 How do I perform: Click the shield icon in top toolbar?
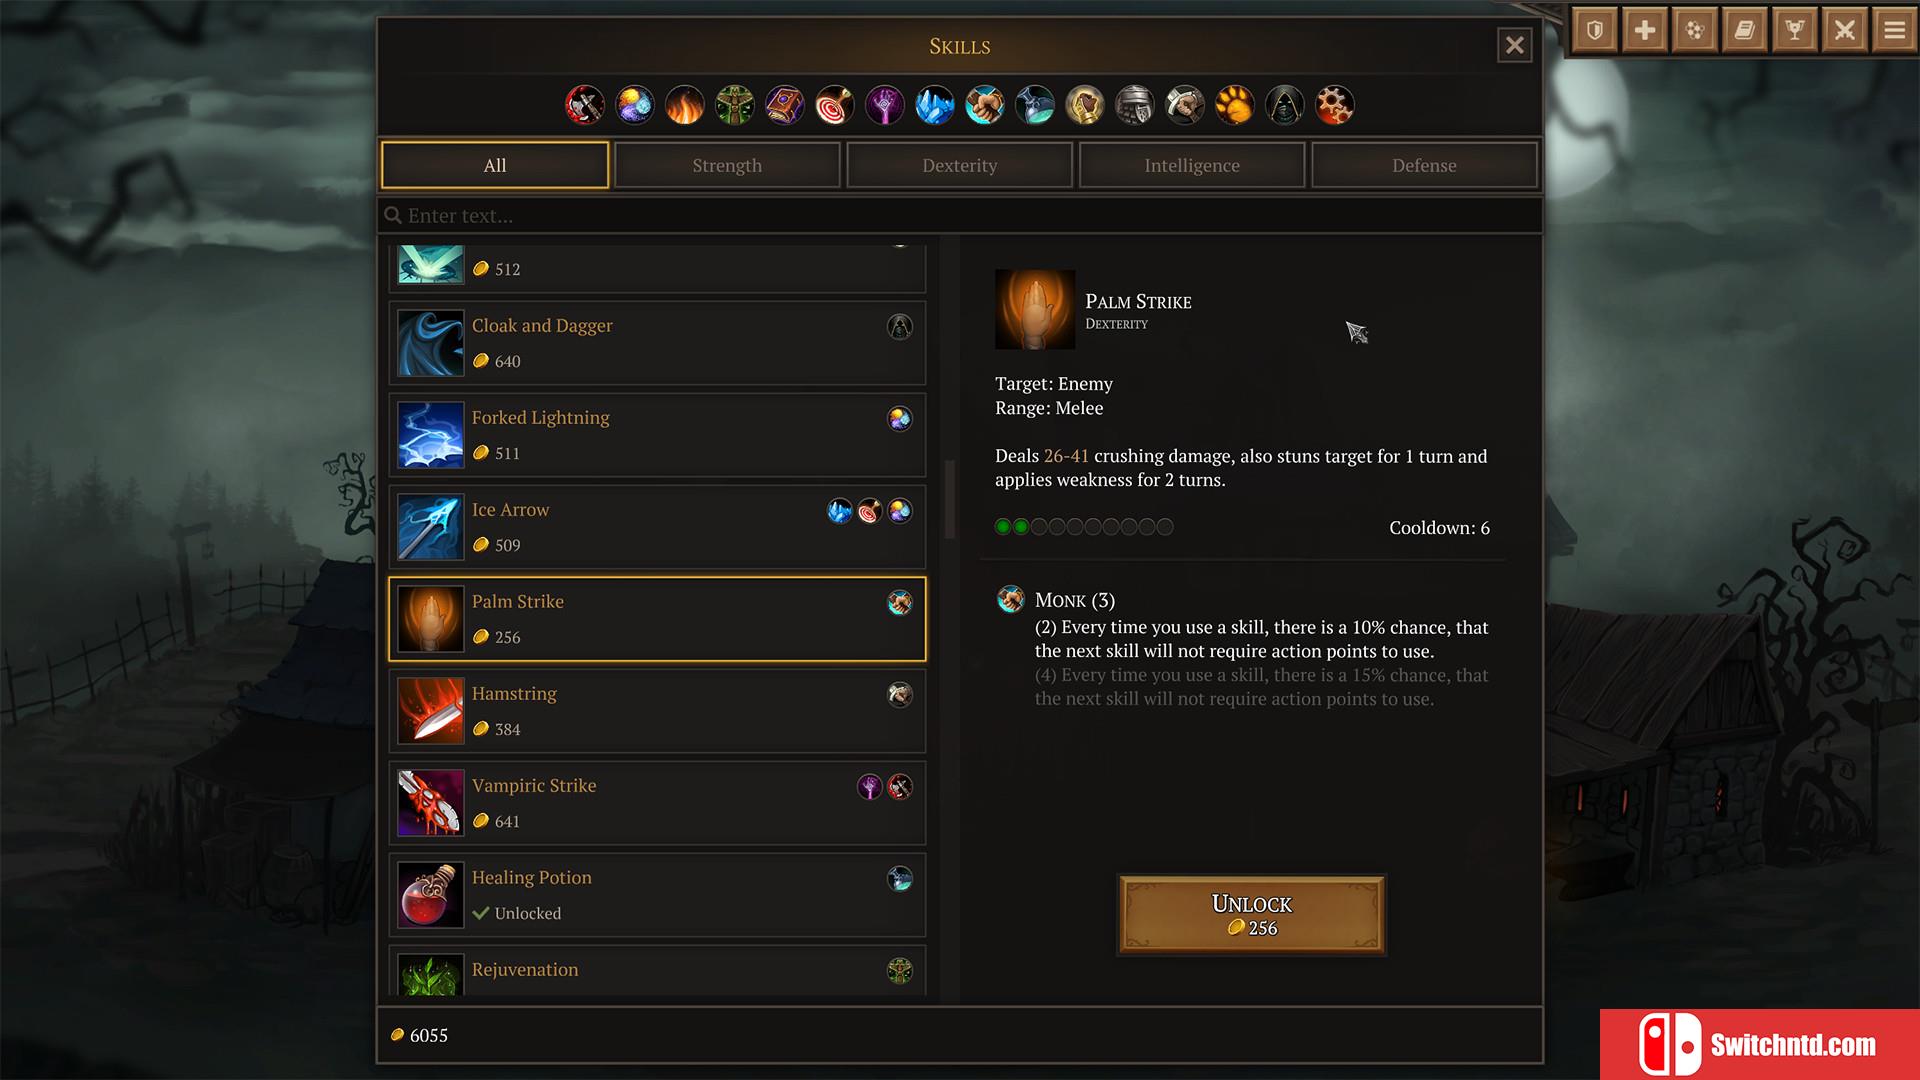tap(1595, 30)
